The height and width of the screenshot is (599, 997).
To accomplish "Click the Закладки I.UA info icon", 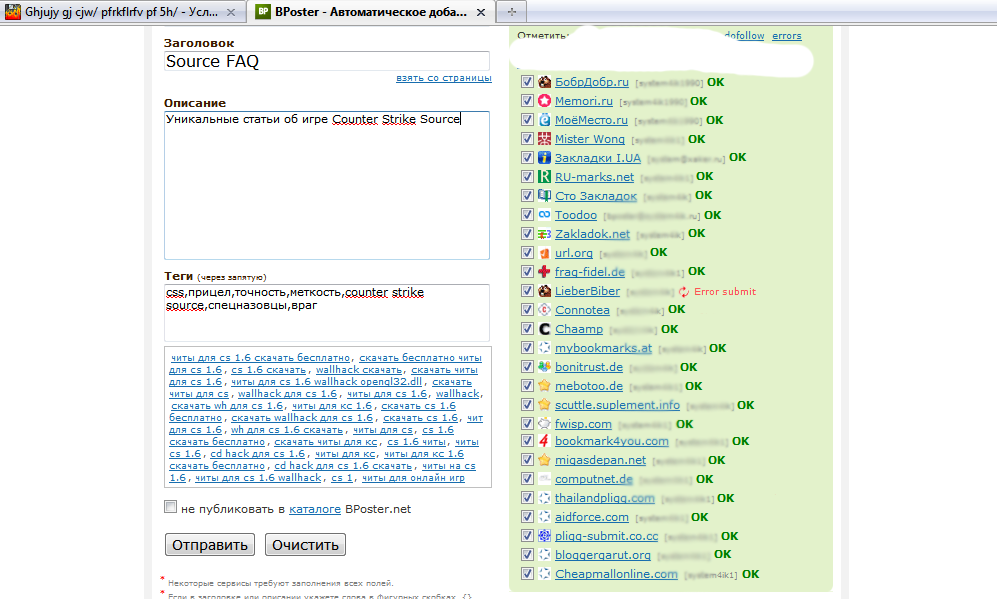I will [x=544, y=158].
